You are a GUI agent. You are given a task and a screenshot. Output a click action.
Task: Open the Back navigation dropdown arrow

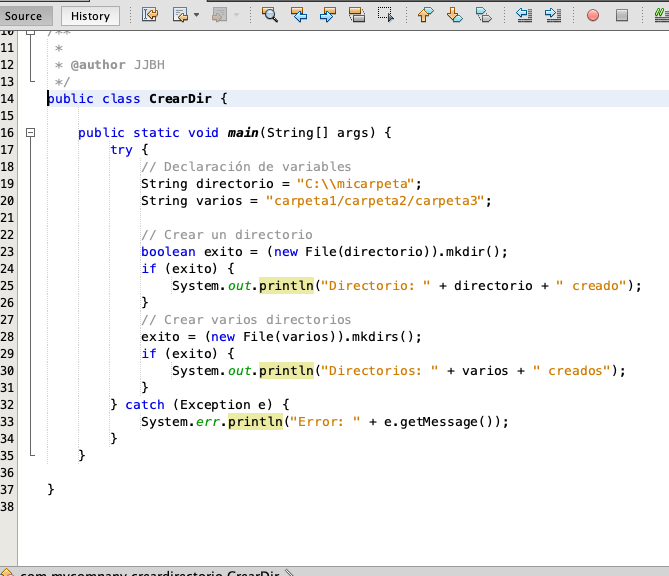196,15
